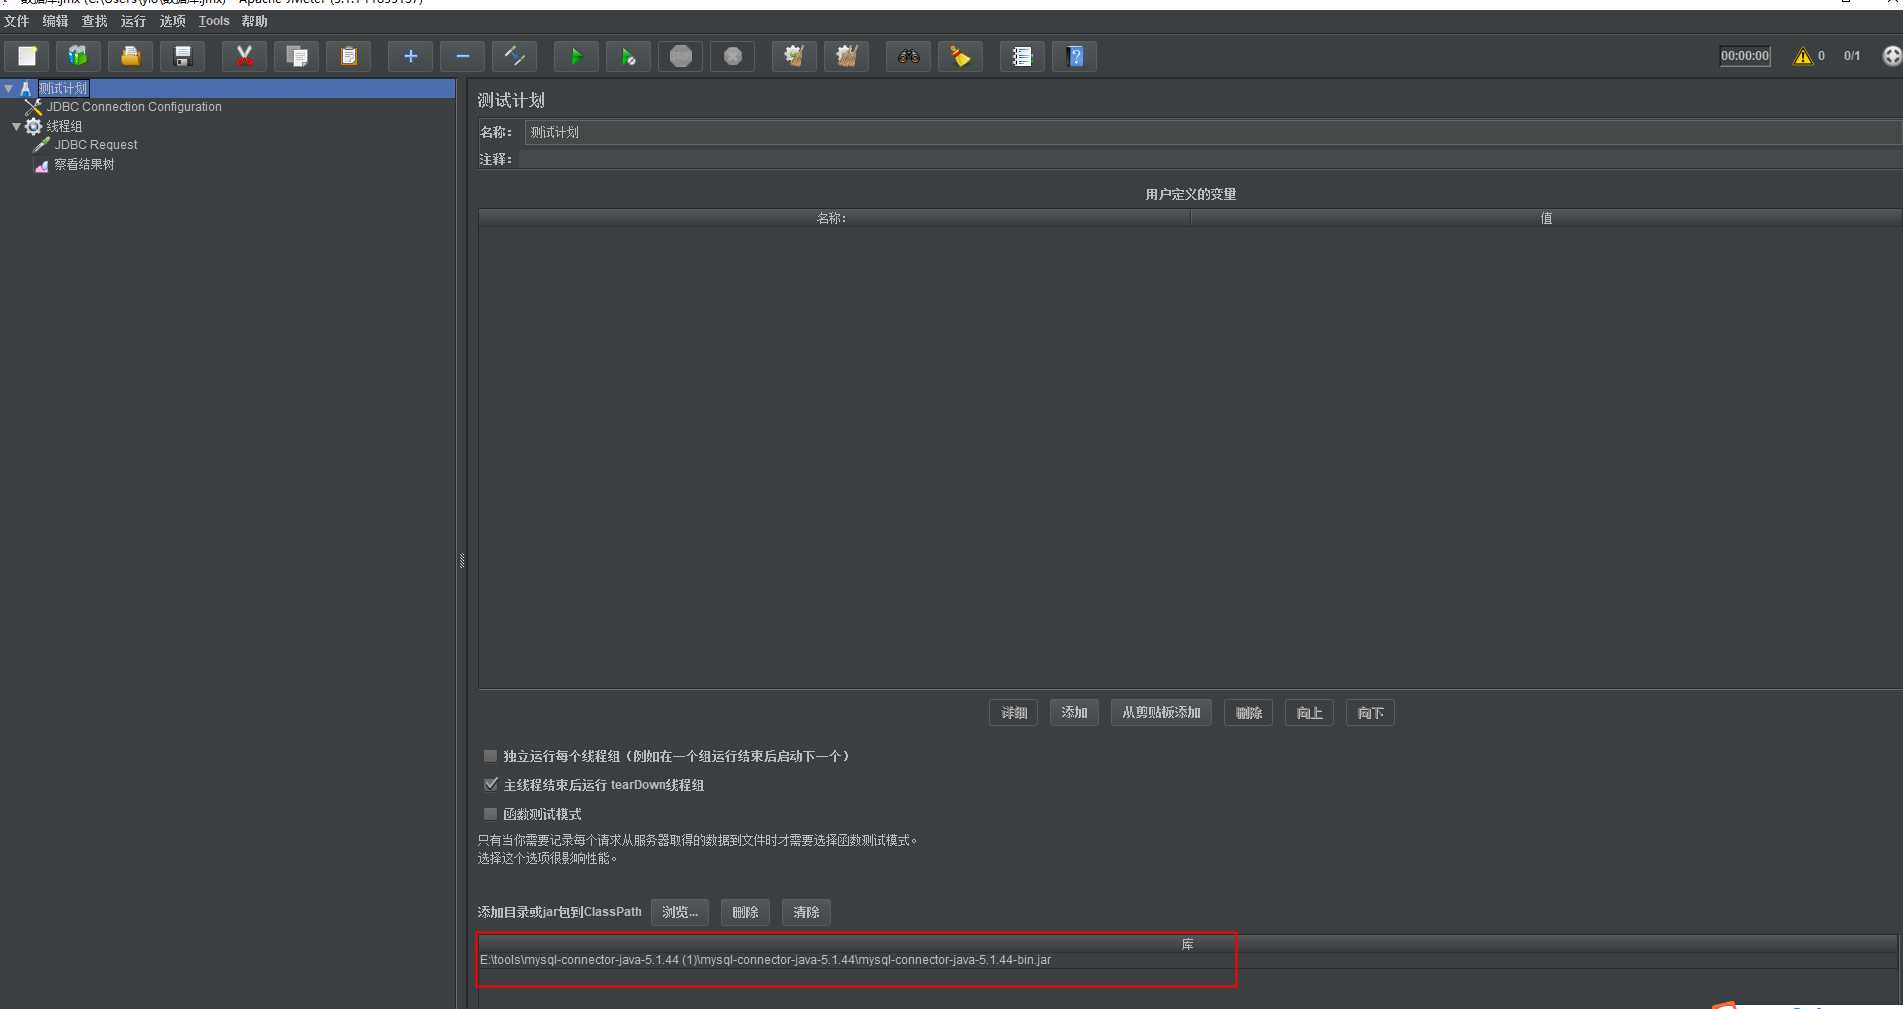The image size is (1903, 1009).
Task: Click the 察看结果树 listener icon
Action: (42, 165)
